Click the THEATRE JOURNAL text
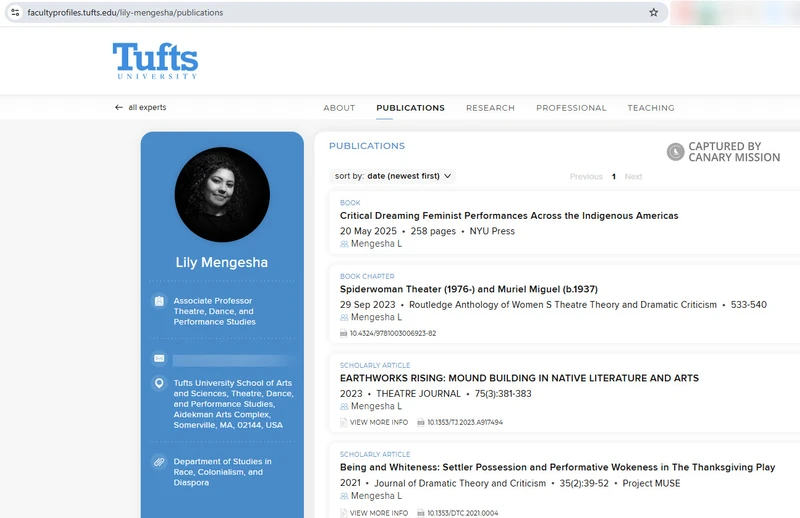 tap(418, 394)
